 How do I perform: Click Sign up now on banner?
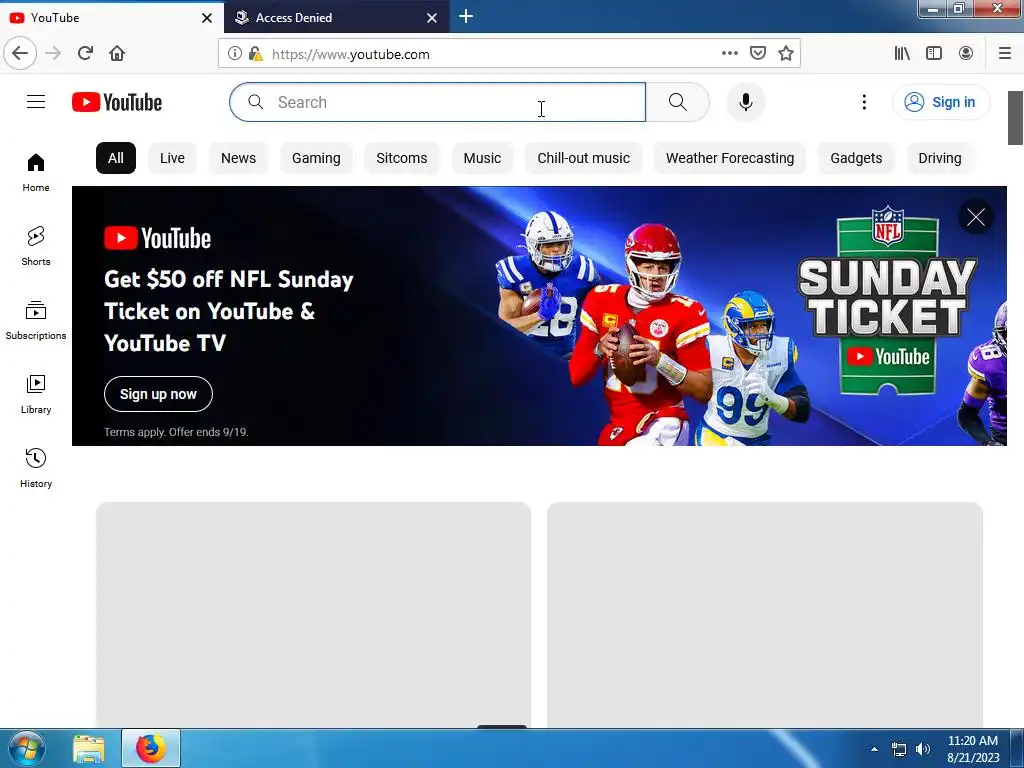coord(158,394)
